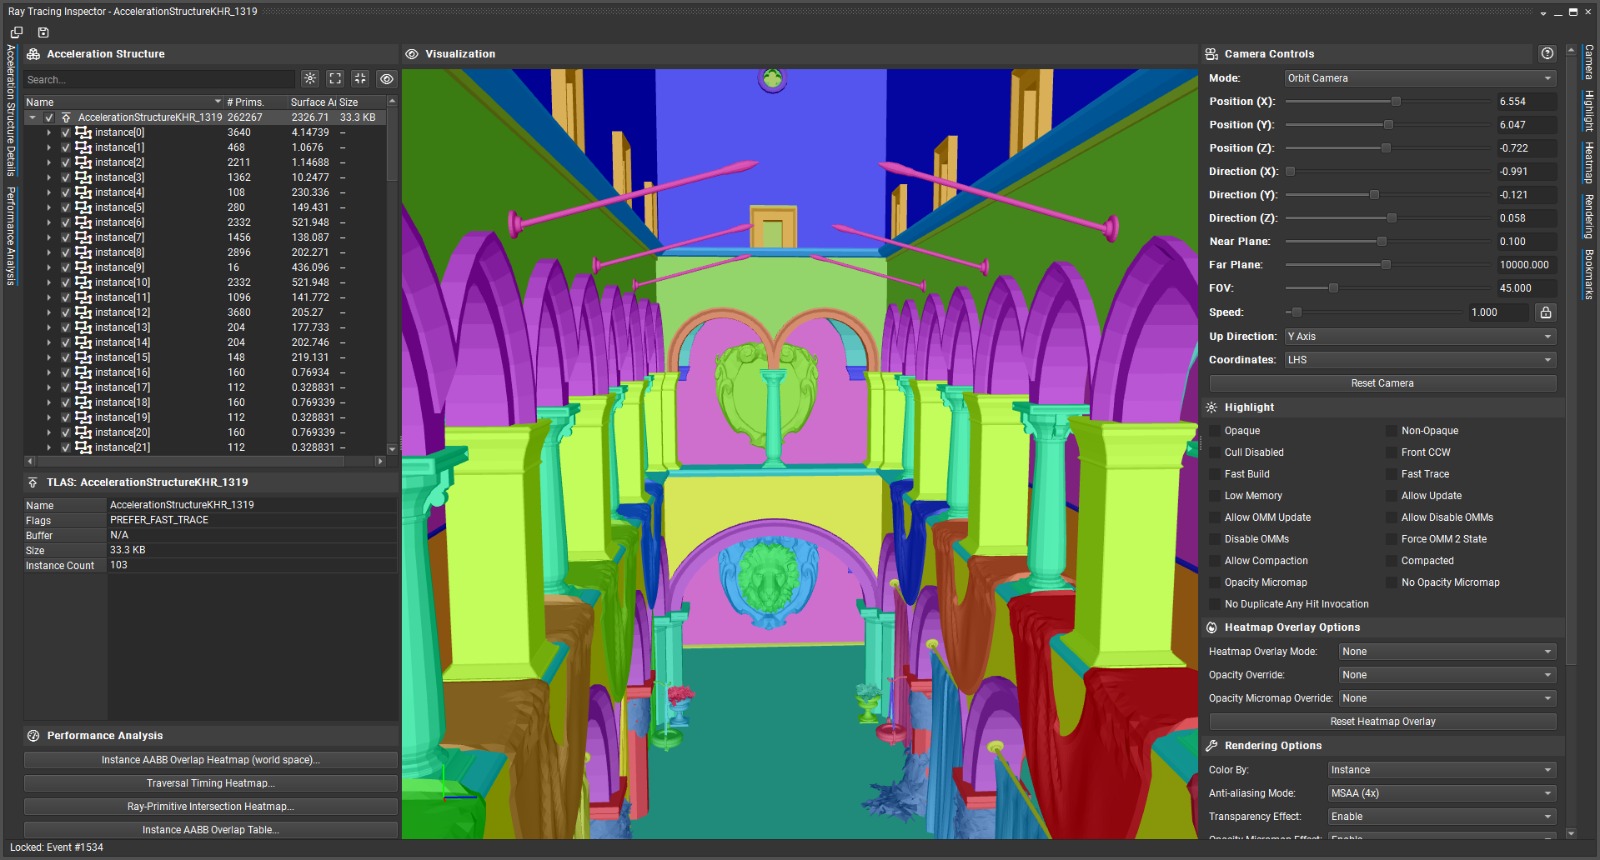Click the FOV slider handle
Screen dimensions: 1600x860
coord(1333,288)
